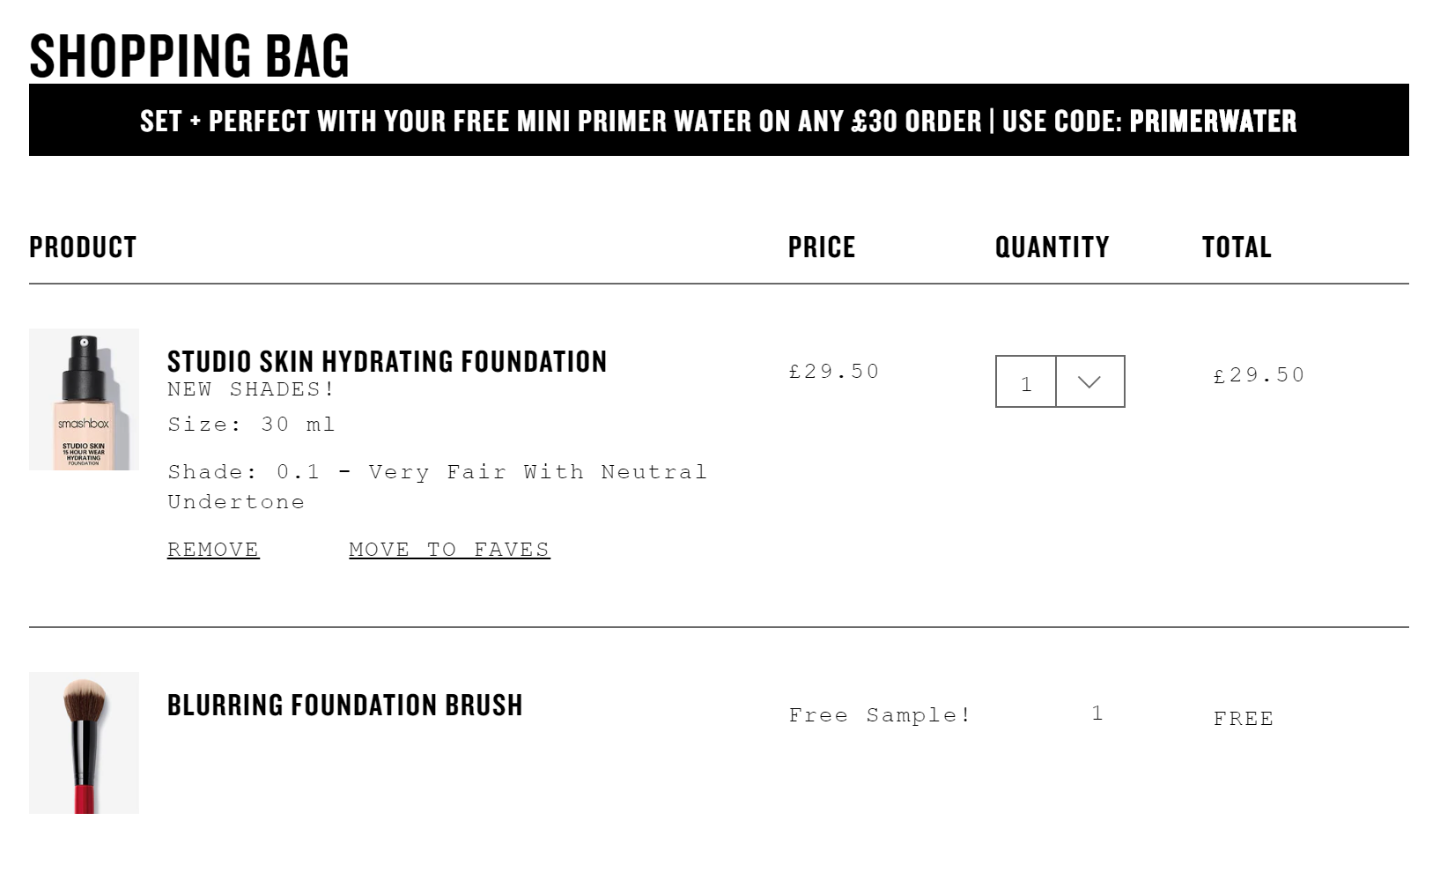Click the Blurring Foundation Brush thumbnail

point(84,743)
